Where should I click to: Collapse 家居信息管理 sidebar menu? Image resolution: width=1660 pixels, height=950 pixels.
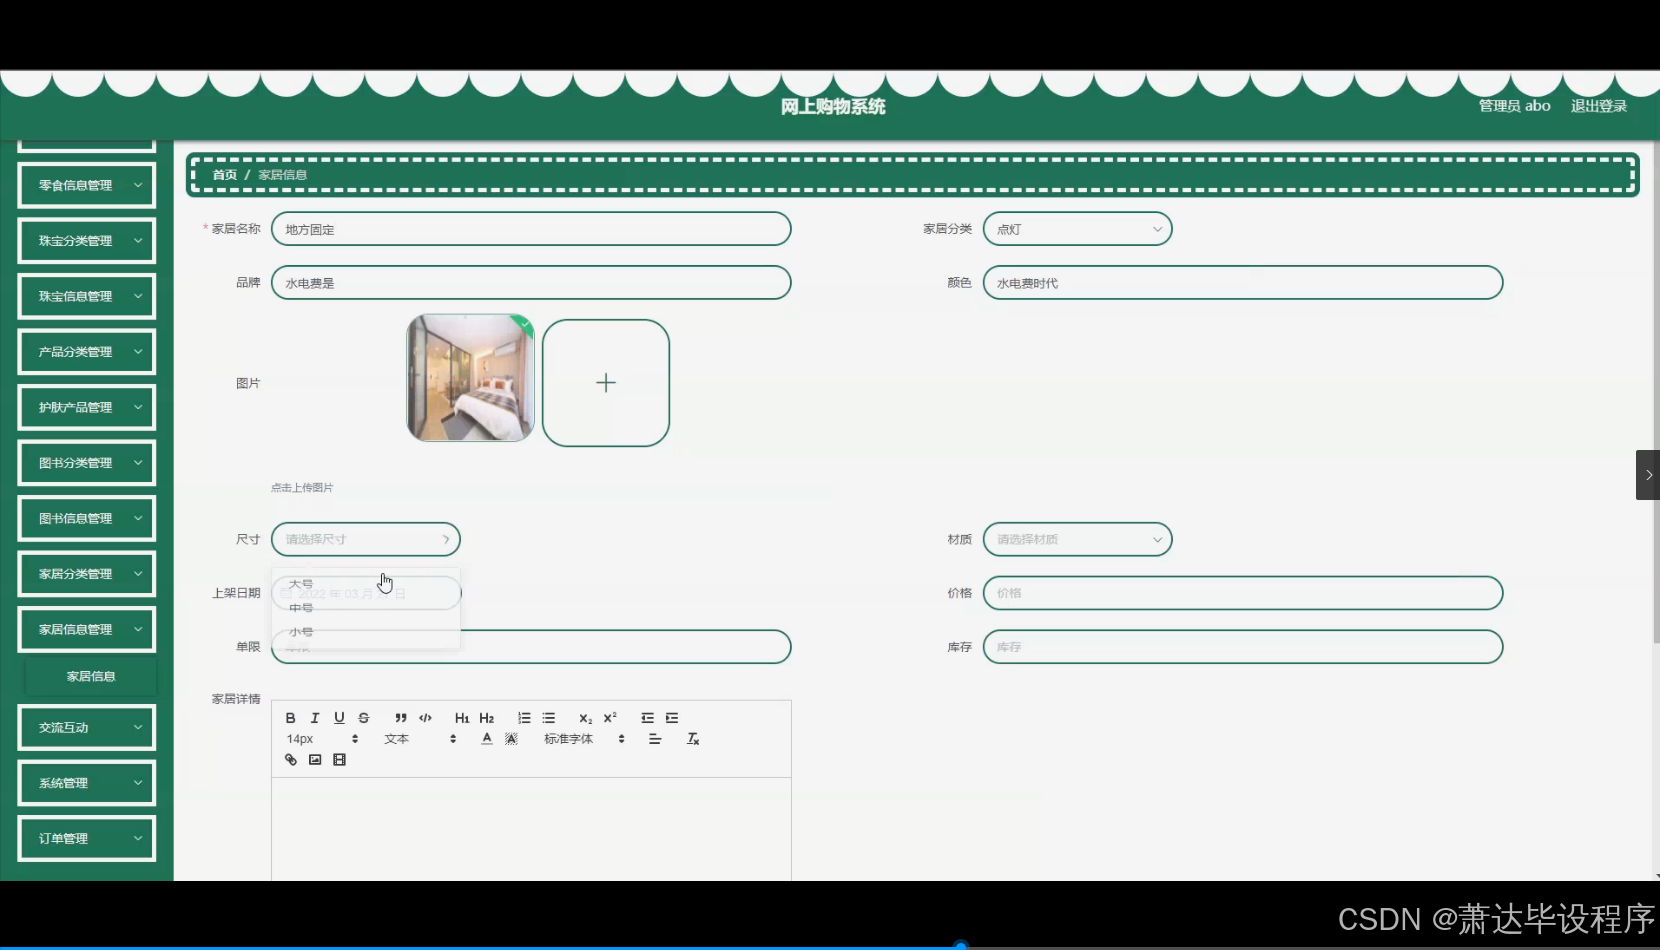click(87, 629)
